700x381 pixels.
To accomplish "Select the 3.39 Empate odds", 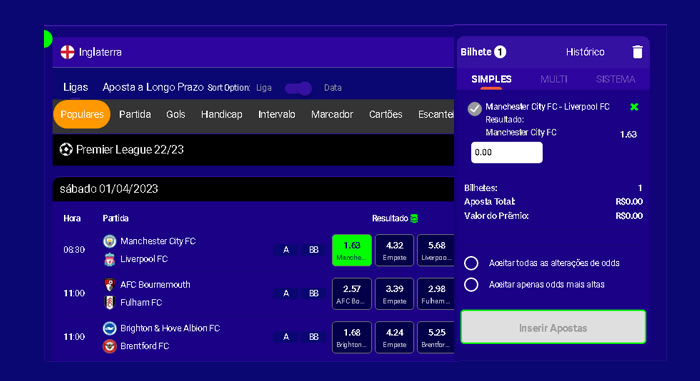I will [394, 293].
